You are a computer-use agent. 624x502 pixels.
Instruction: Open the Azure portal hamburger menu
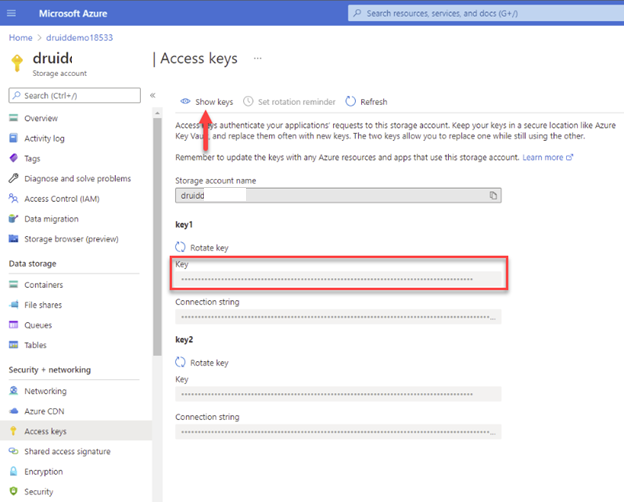point(13,13)
